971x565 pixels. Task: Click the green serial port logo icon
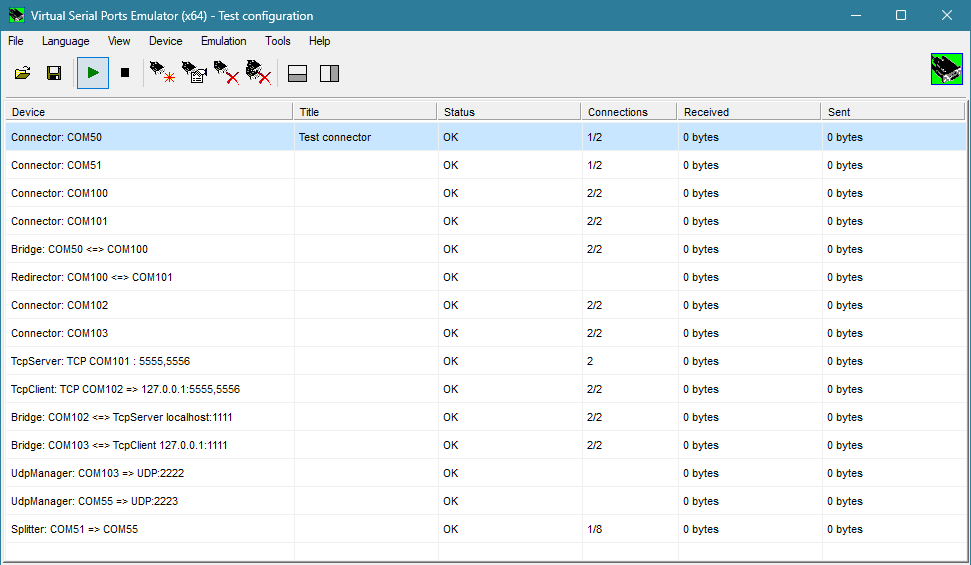coord(946,69)
